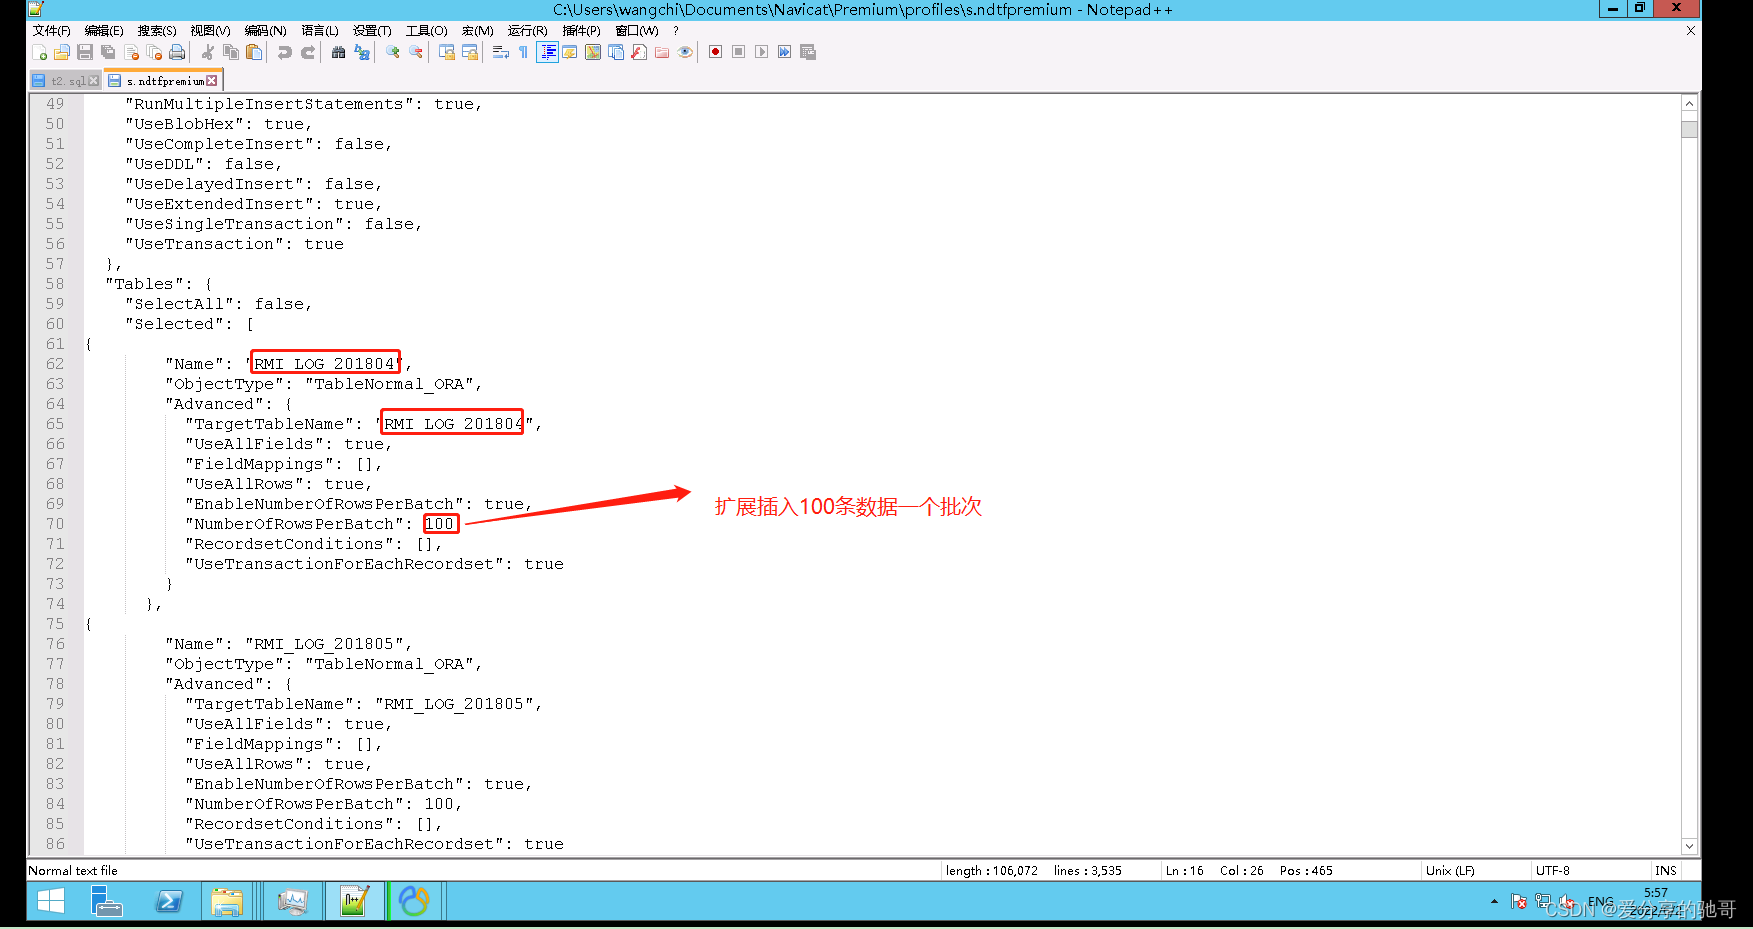Open the 插件(P) menu
This screenshot has height=929, width=1753.
[581, 31]
